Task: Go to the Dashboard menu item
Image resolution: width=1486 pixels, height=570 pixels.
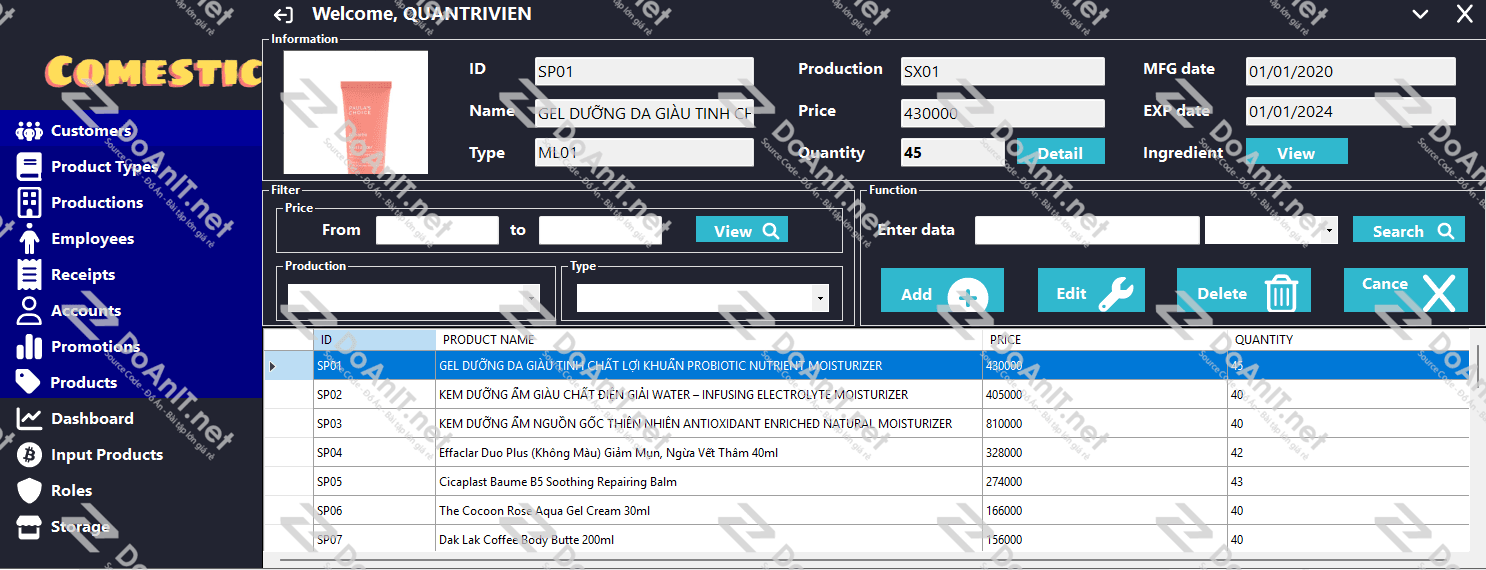Action: click(92, 419)
